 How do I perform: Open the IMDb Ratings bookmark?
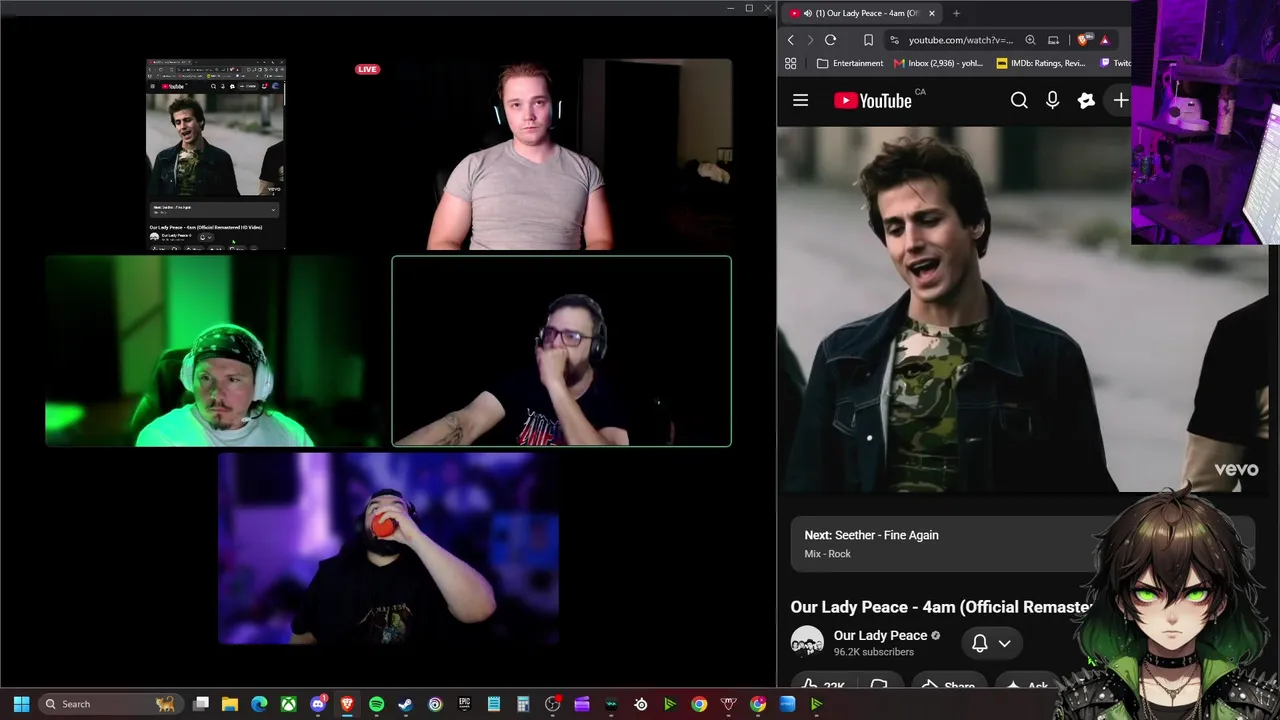tap(1041, 63)
